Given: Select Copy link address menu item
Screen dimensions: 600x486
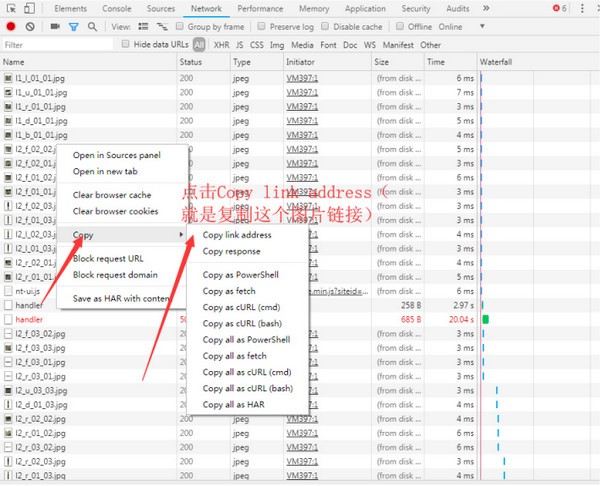Looking at the screenshot, I should [x=237, y=235].
